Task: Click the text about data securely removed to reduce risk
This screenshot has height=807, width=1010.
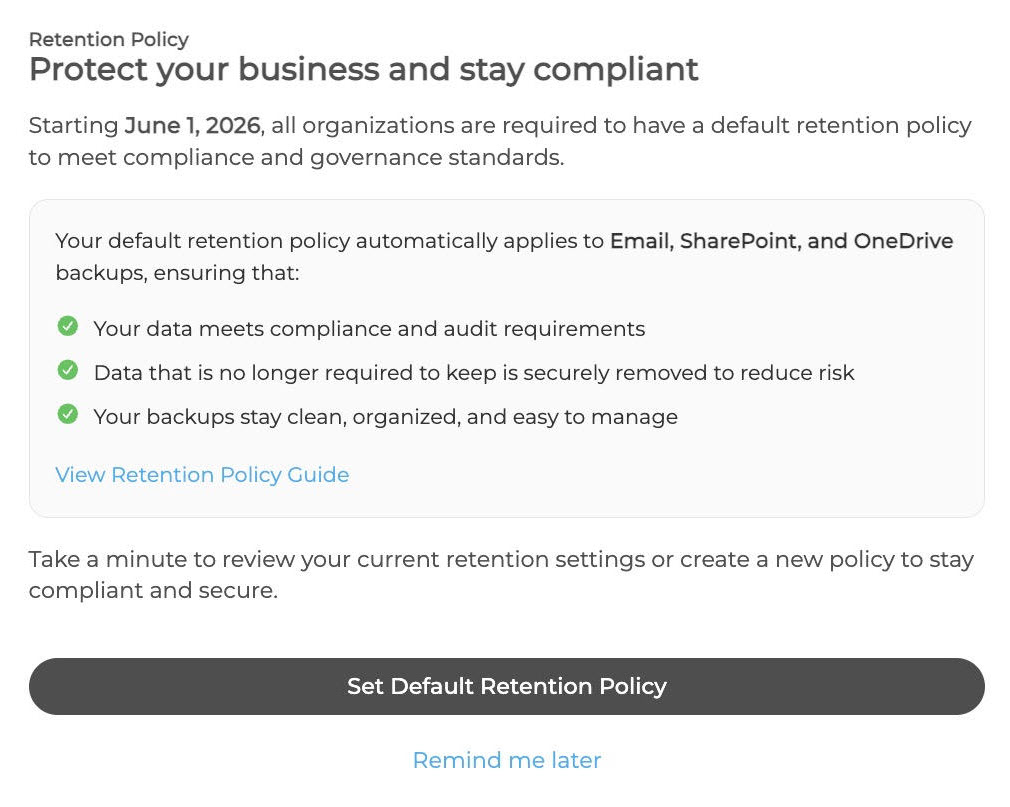Action: coord(474,373)
